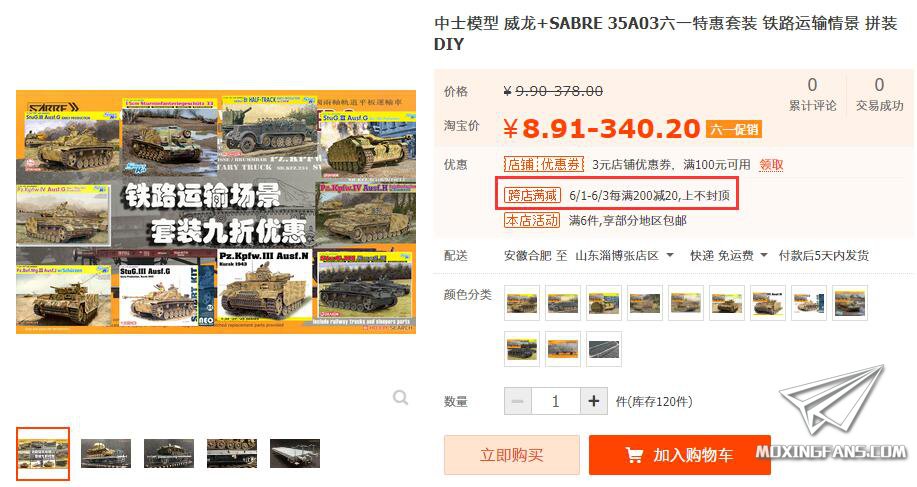Show the second gallery thumbnail image
Image resolution: width=917 pixels, height=487 pixels.
point(106,454)
